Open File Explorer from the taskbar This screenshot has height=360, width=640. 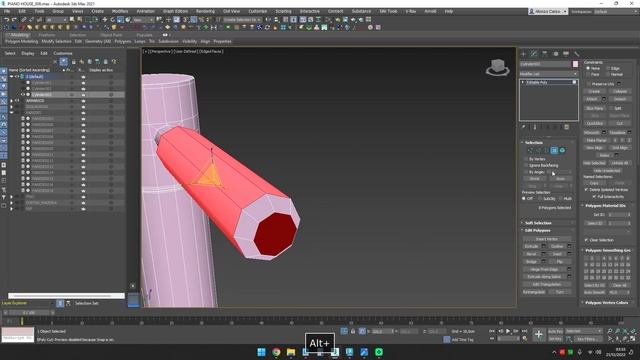[x=291, y=352]
